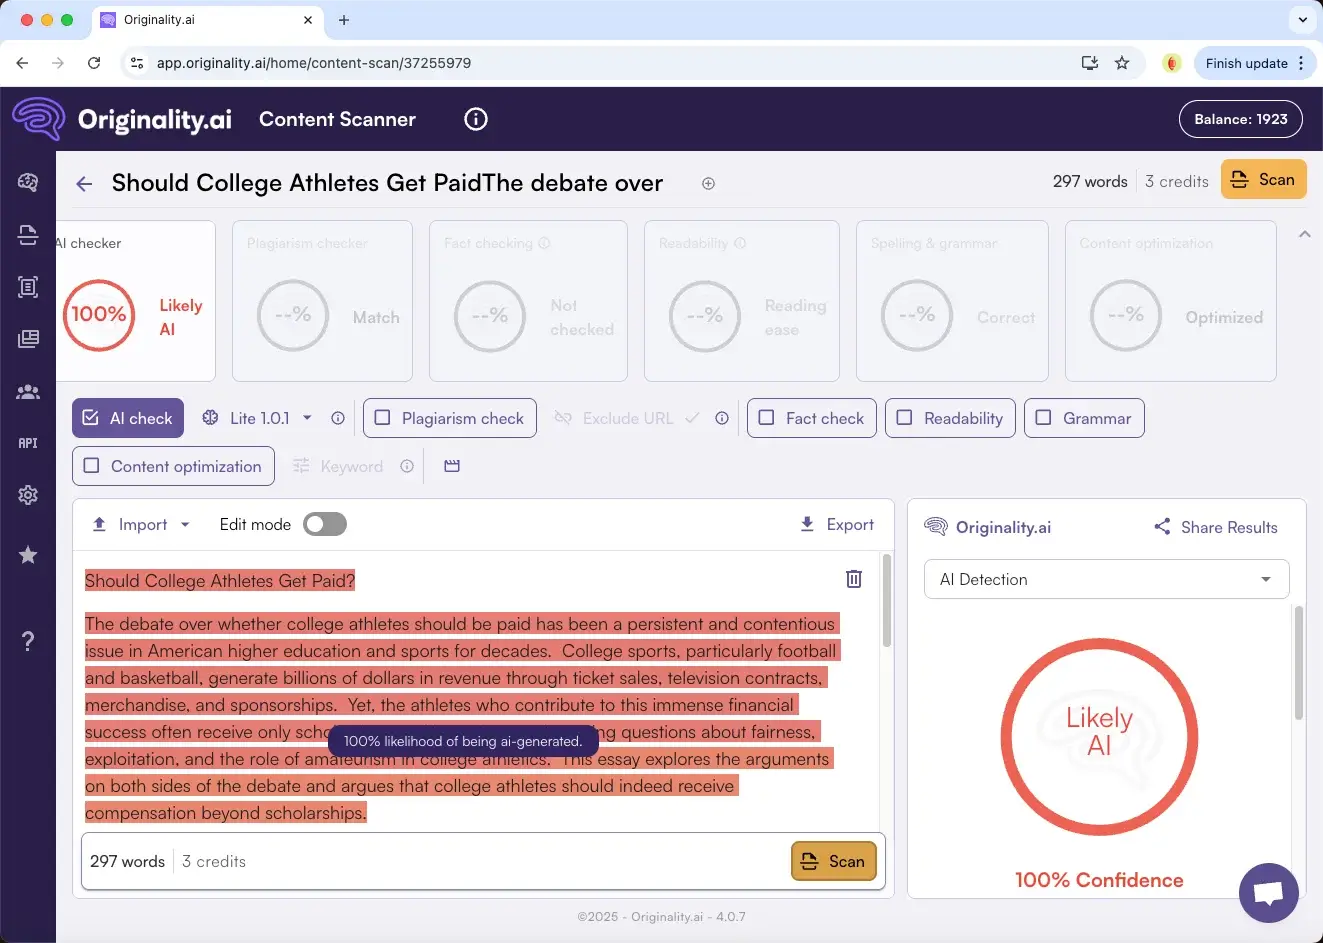
Task: Click Export
Action: (838, 524)
